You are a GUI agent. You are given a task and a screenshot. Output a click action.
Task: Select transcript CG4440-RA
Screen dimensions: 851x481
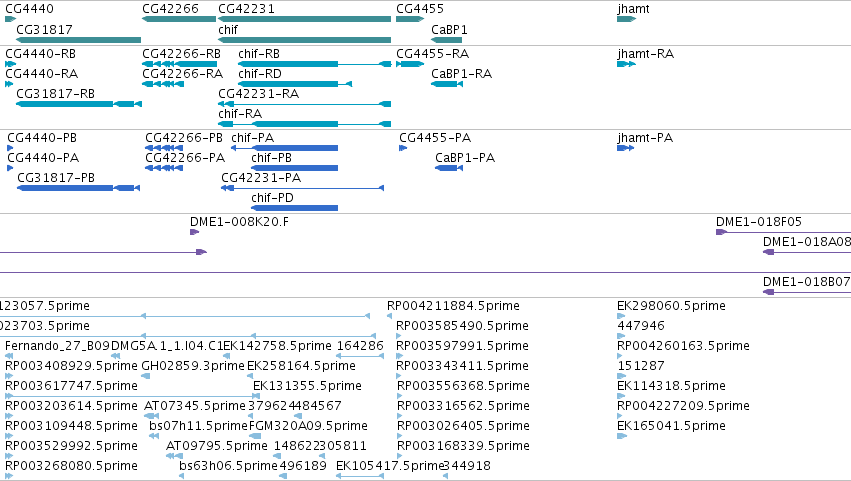[x=42, y=73]
